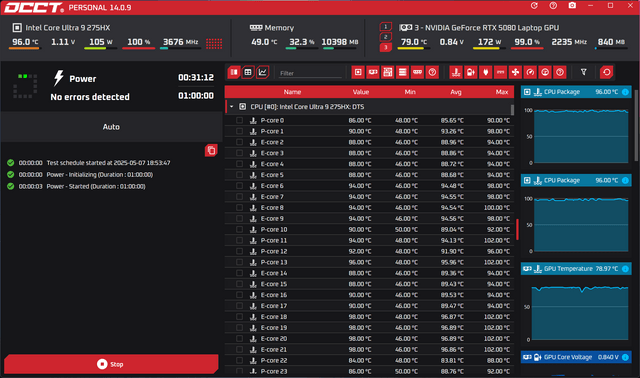Click the sensor table vertical scrollbar
The height and width of the screenshot is (378, 640).
click(x=512, y=109)
